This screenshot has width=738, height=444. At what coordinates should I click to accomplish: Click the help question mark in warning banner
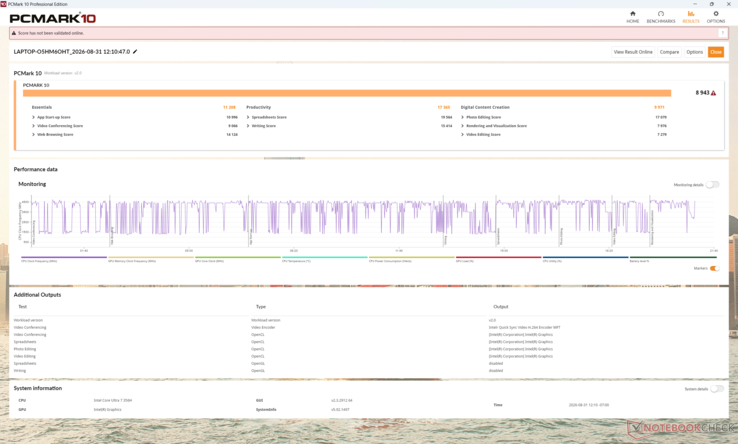[x=722, y=33]
